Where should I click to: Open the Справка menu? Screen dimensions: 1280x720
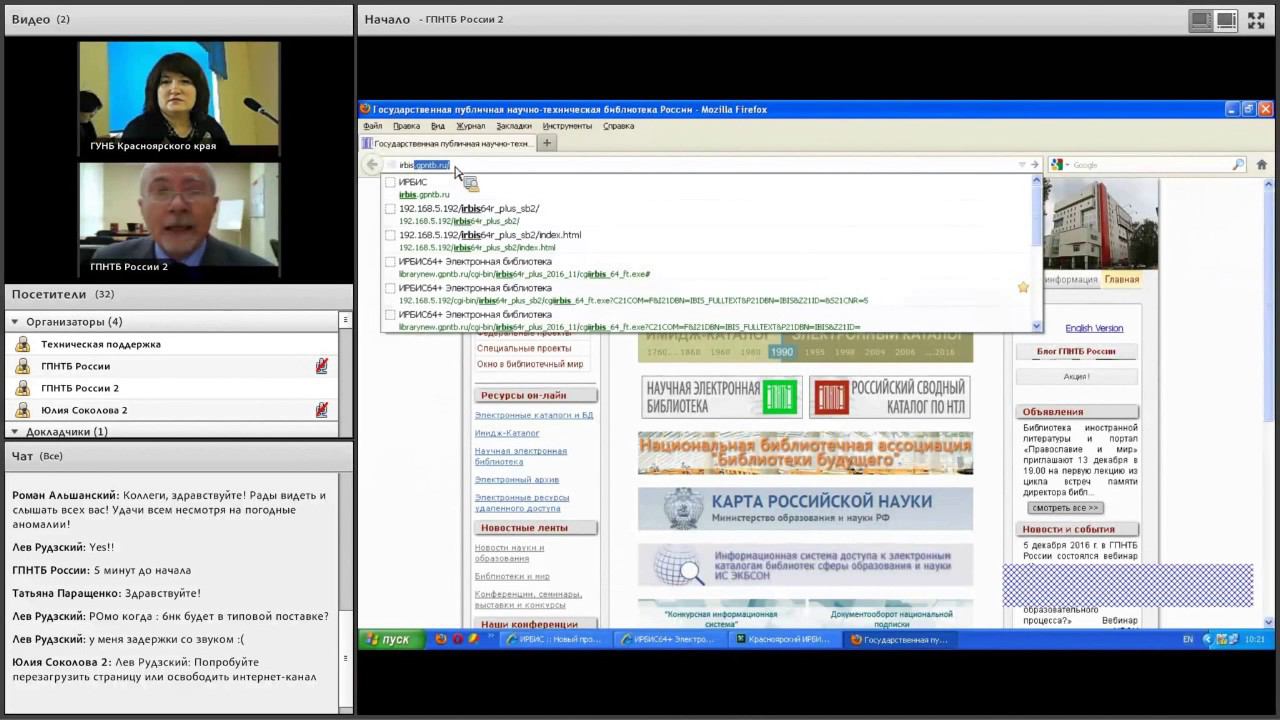pyautogui.click(x=619, y=126)
